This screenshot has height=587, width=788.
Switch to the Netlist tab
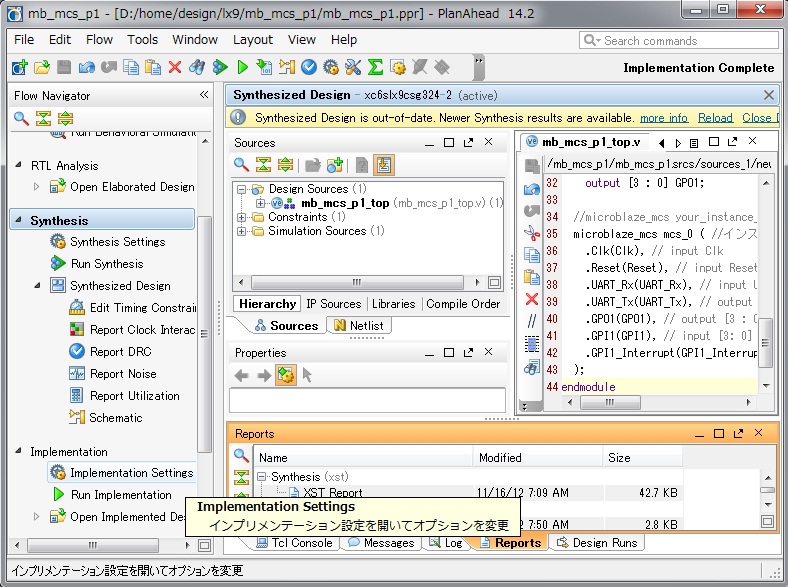point(359,326)
